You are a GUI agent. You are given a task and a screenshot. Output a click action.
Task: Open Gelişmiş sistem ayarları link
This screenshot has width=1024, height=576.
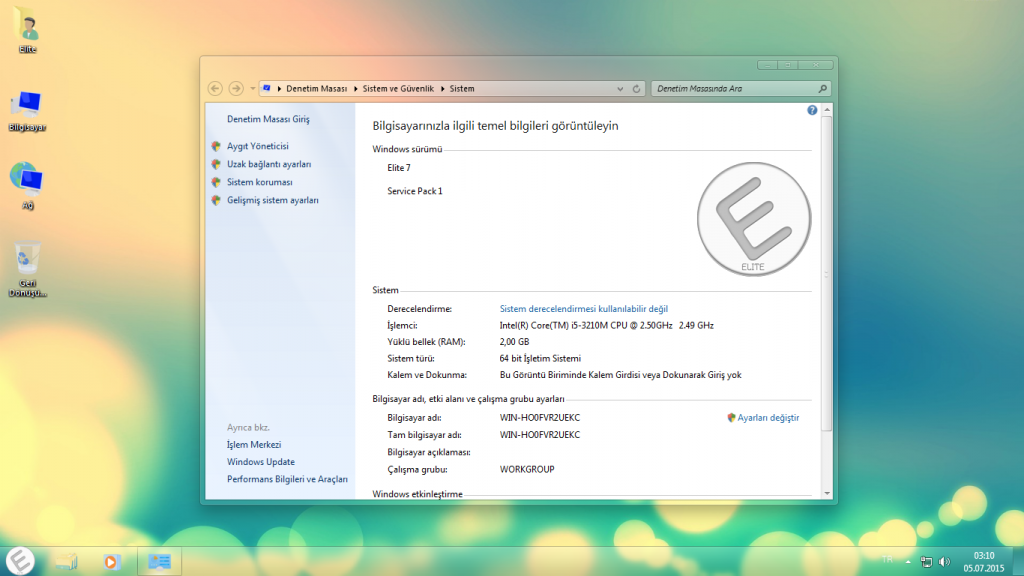coord(273,200)
